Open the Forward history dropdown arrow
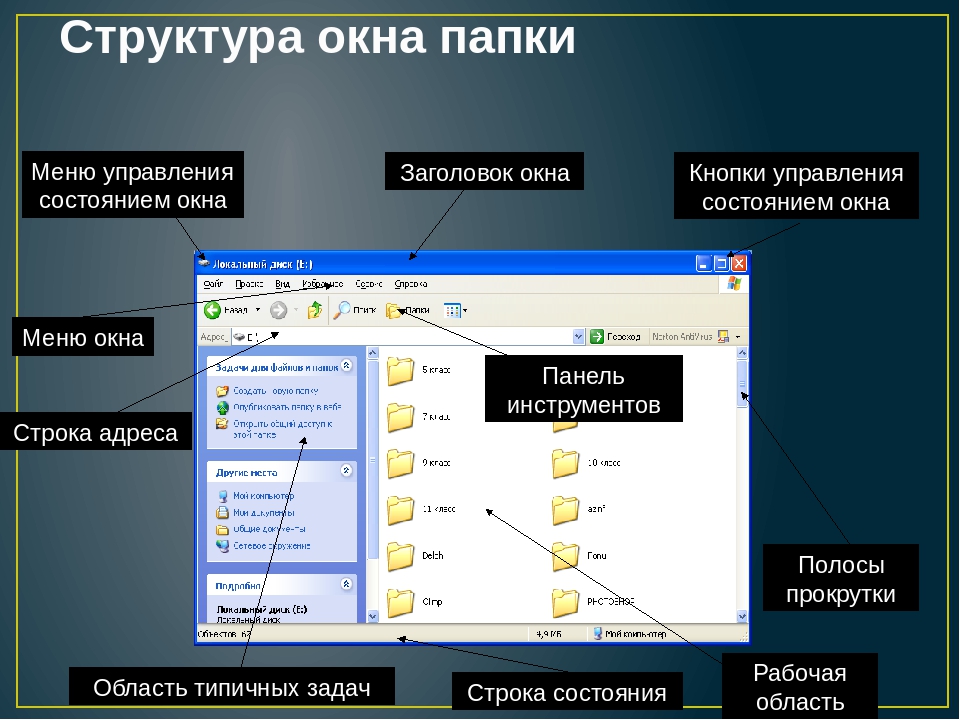960x720 pixels. 296,310
